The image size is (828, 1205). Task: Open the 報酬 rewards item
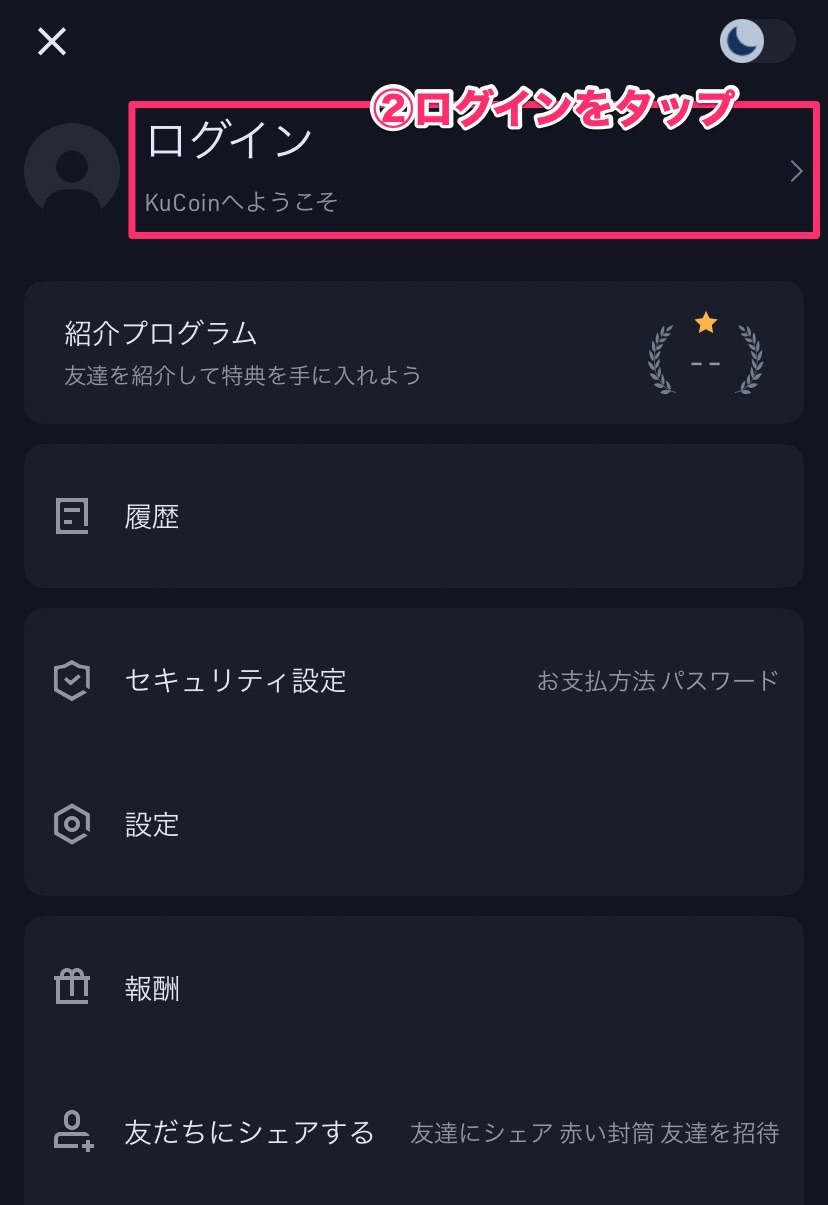[x=414, y=988]
